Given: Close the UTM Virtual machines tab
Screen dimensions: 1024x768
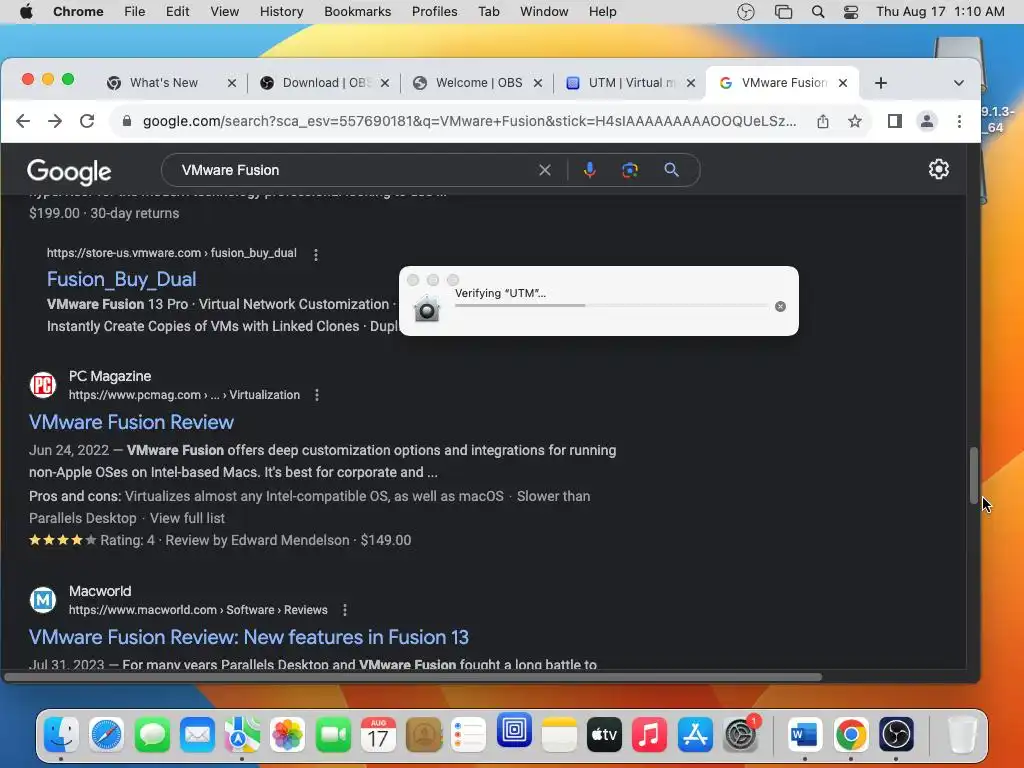Looking at the screenshot, I should point(691,83).
